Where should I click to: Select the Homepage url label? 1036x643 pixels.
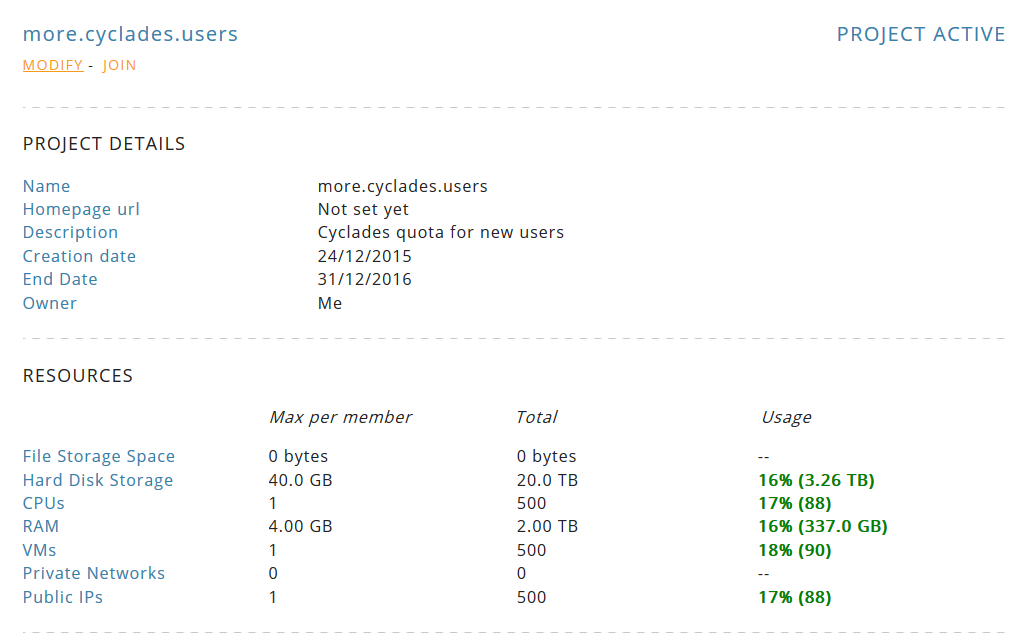point(81,209)
